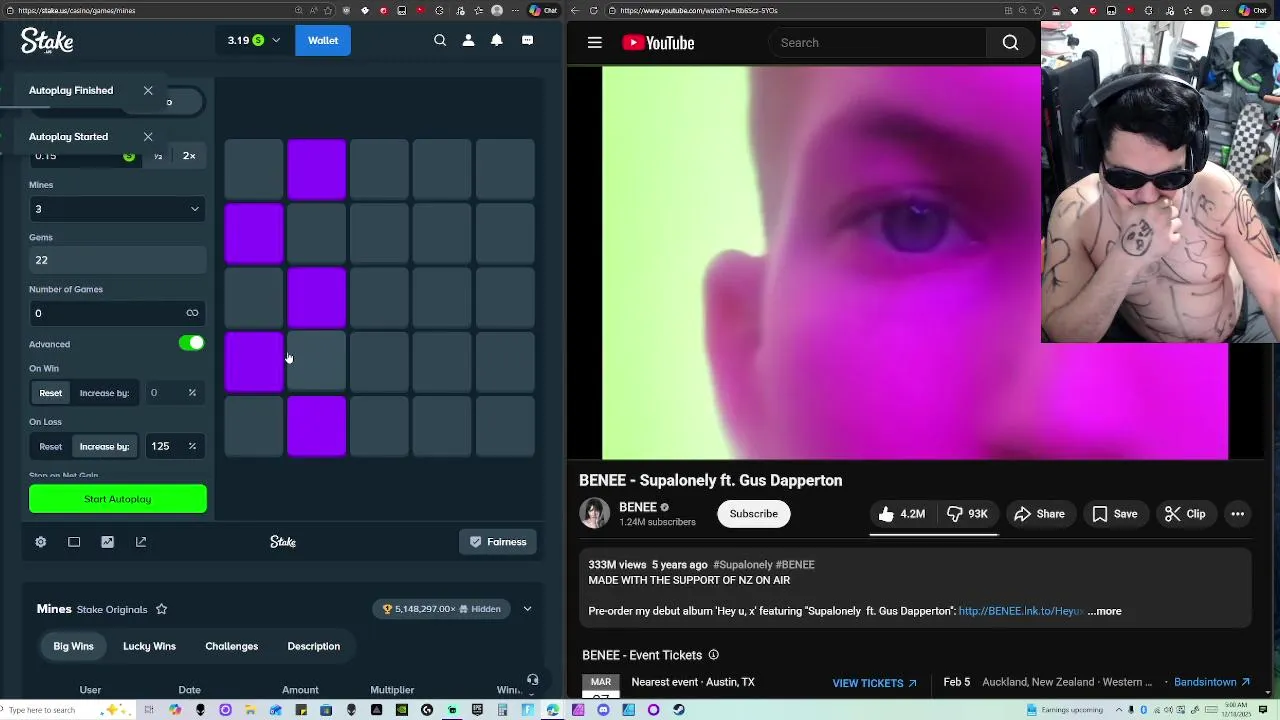Open the Stake user profile icon
Screen dimensions: 1280x720
468,40
